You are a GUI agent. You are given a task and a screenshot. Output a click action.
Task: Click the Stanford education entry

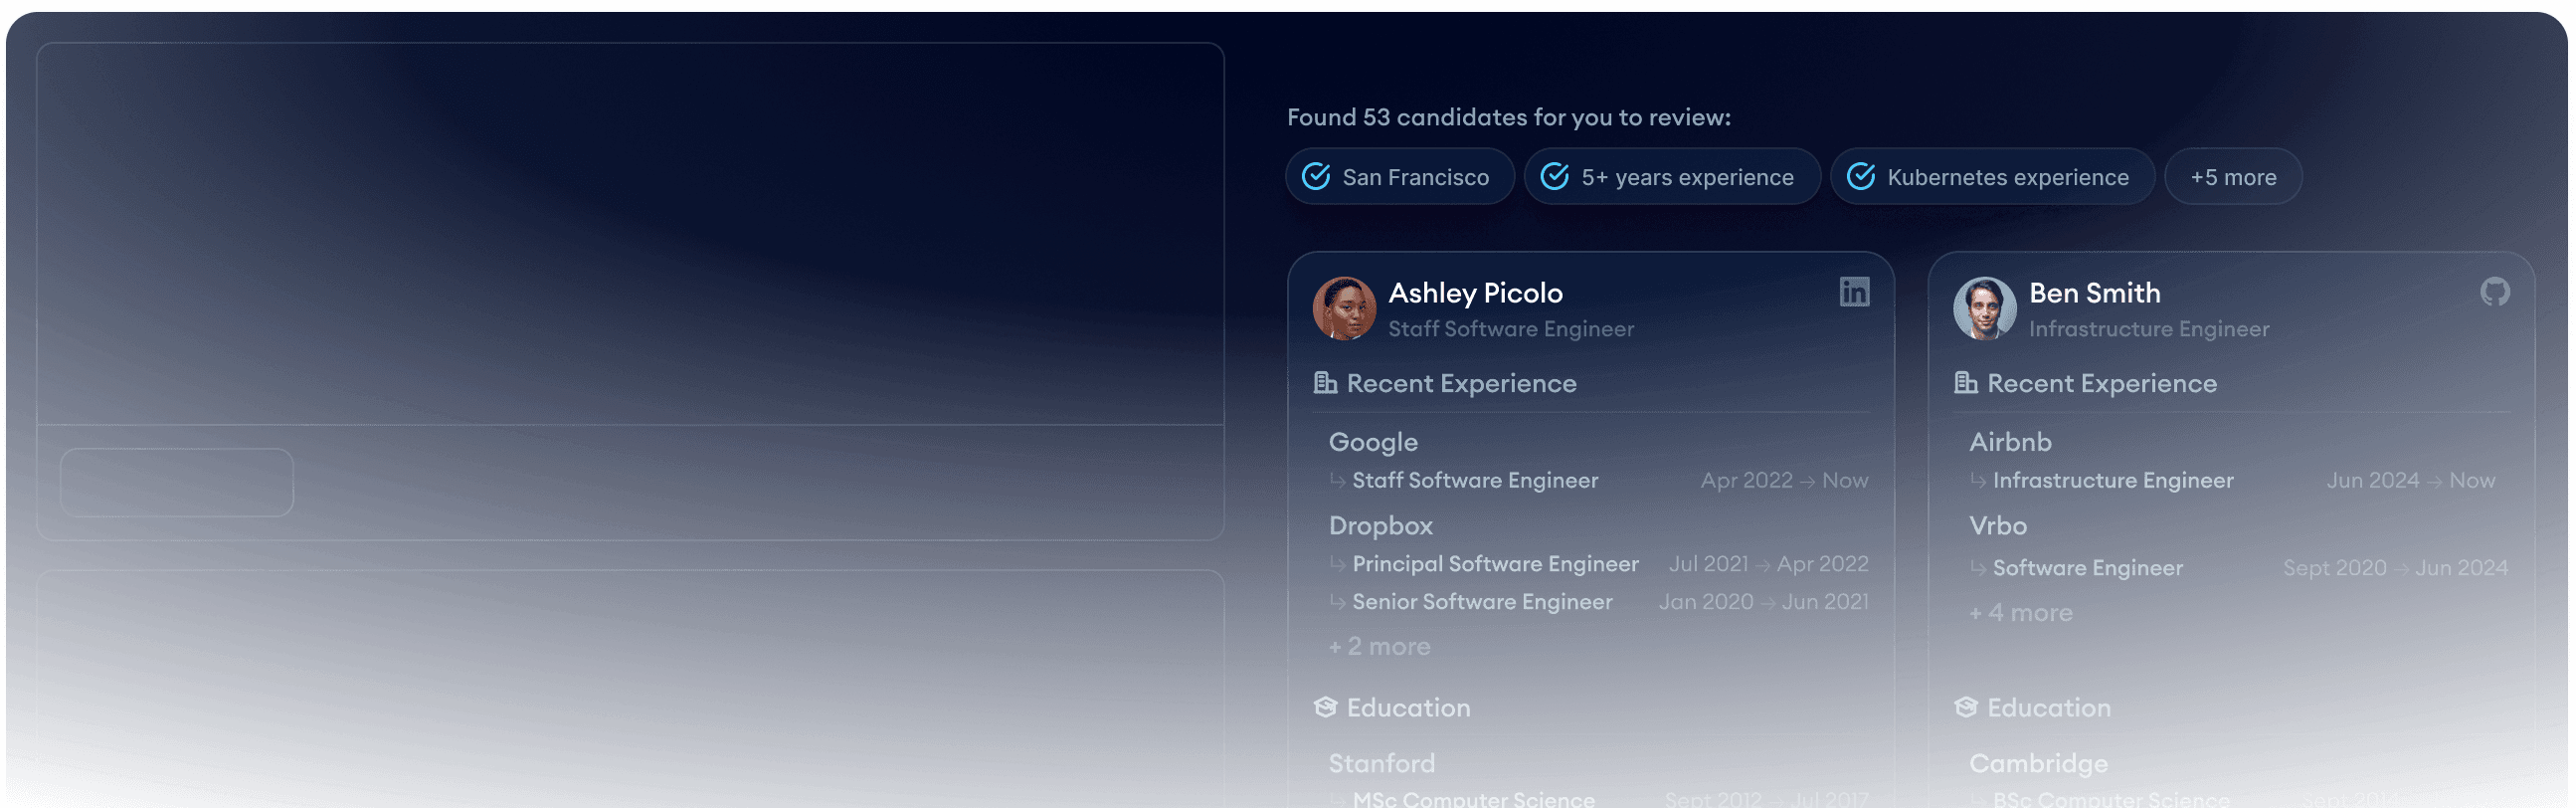[1381, 764]
